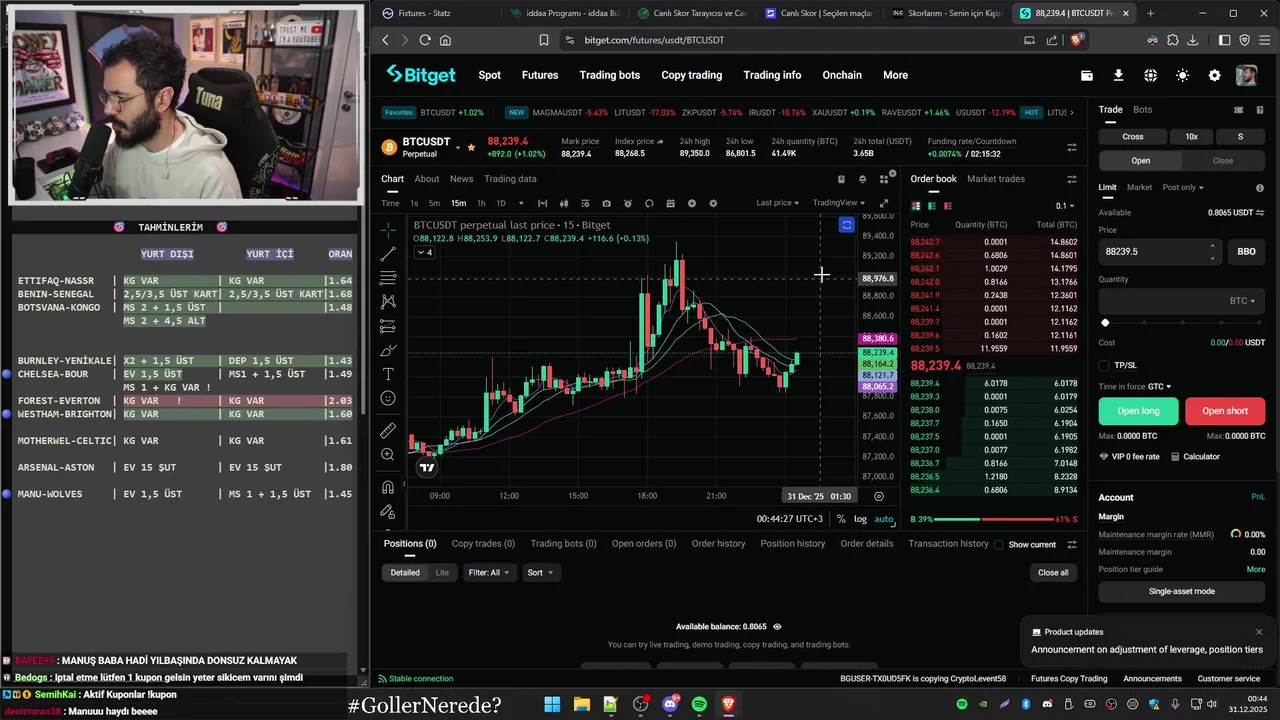
Task: Open the candlestick chart type icon
Action: click(564, 203)
